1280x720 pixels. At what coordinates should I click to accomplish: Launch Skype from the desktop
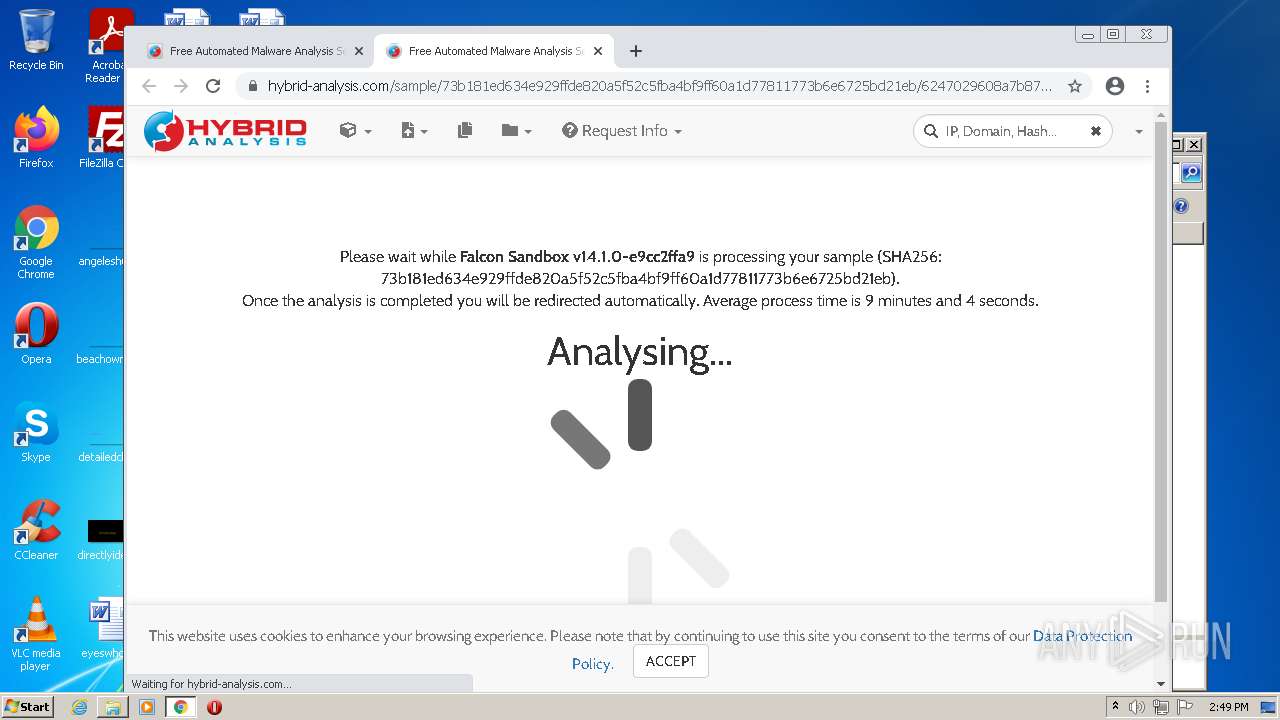tap(36, 431)
